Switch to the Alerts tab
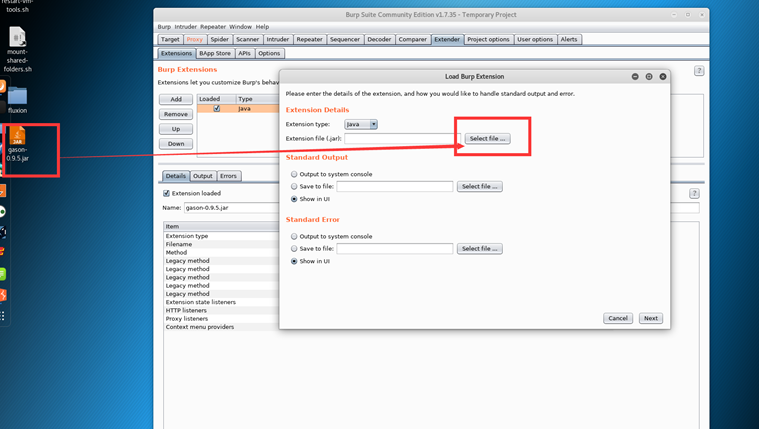The width and height of the screenshot is (759, 429). click(569, 39)
